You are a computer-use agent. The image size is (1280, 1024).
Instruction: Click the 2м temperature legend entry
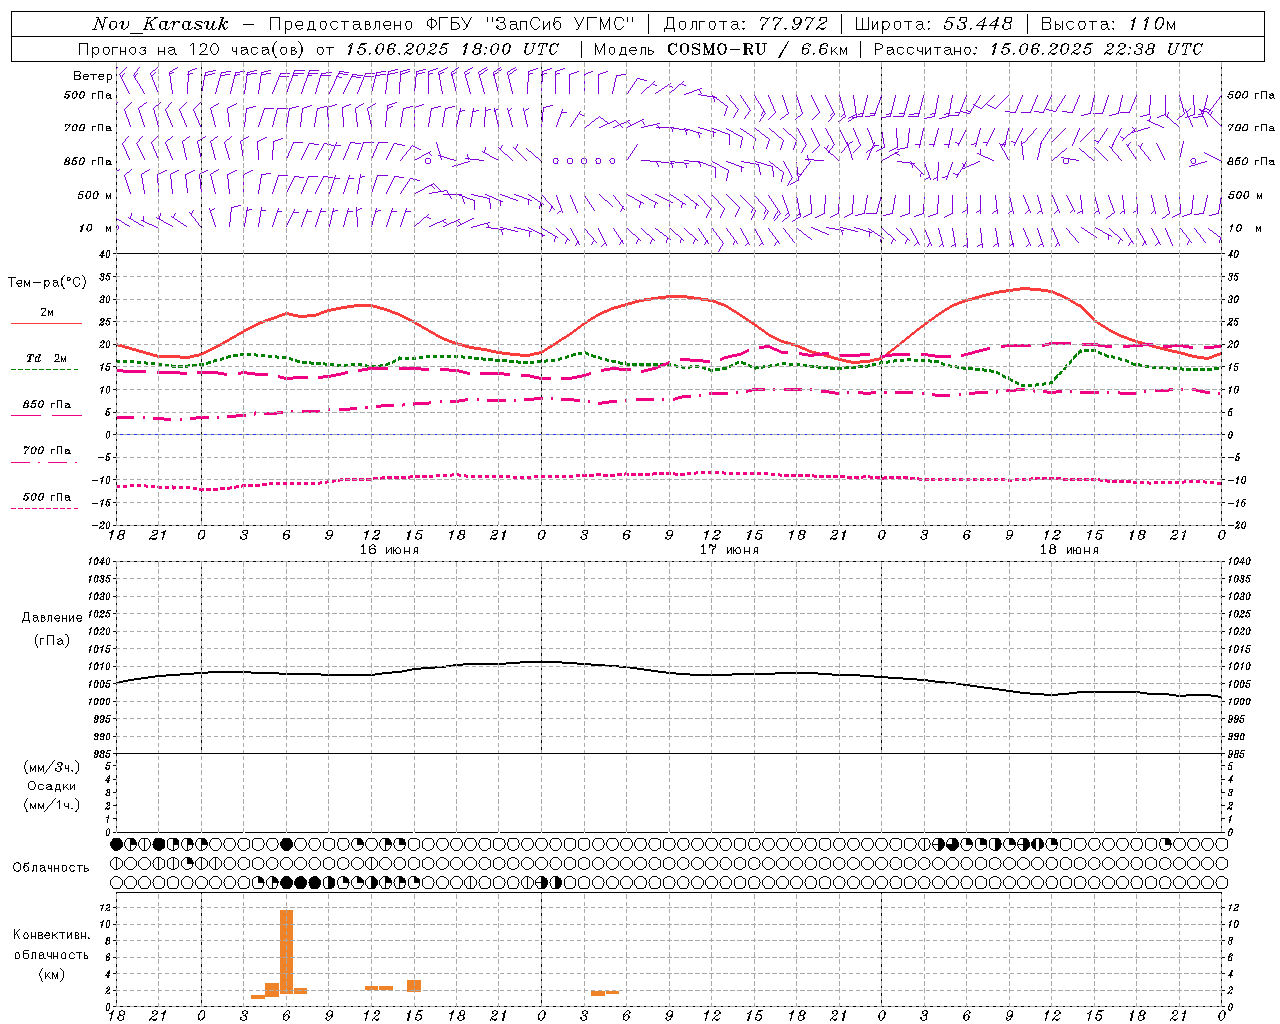(47, 313)
